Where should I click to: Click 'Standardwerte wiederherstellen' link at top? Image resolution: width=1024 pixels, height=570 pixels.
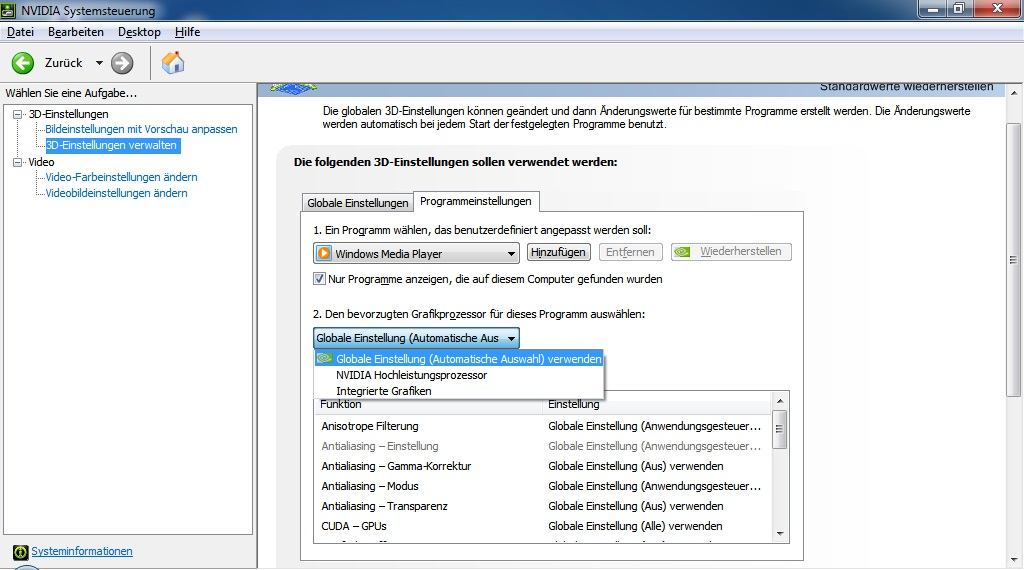pyautogui.click(x=906, y=87)
